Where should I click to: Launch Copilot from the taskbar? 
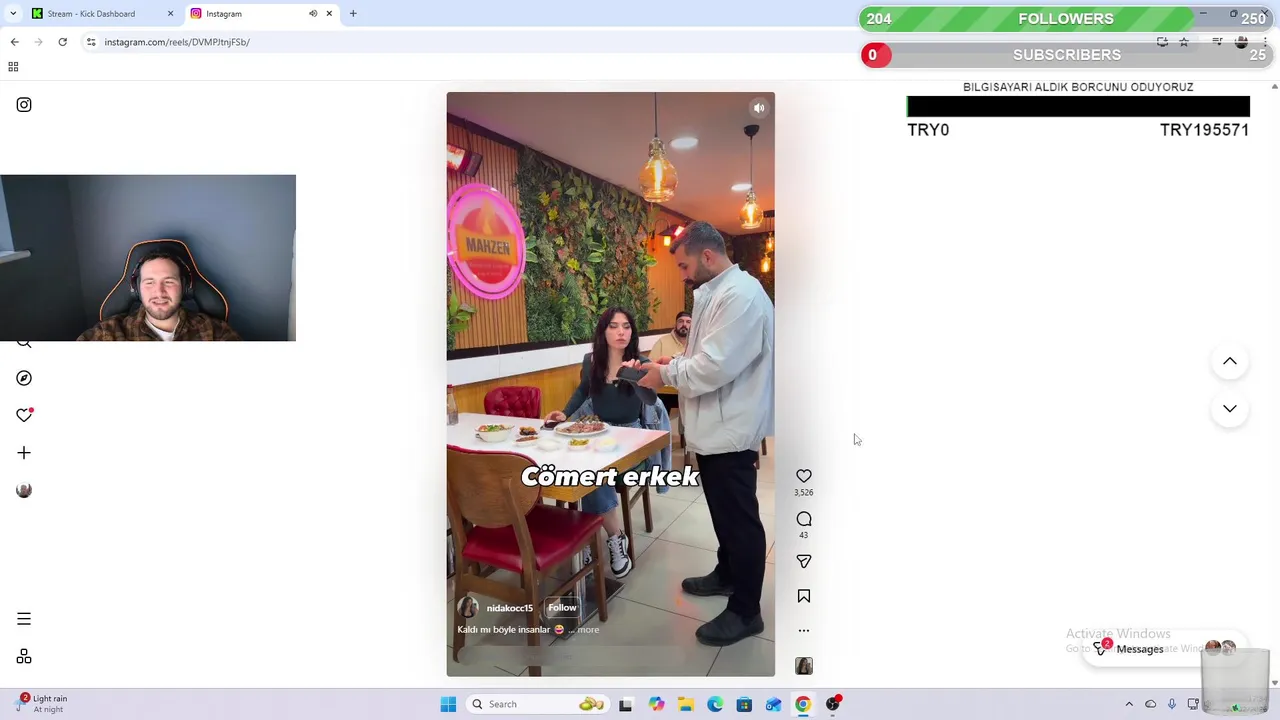[656, 704]
